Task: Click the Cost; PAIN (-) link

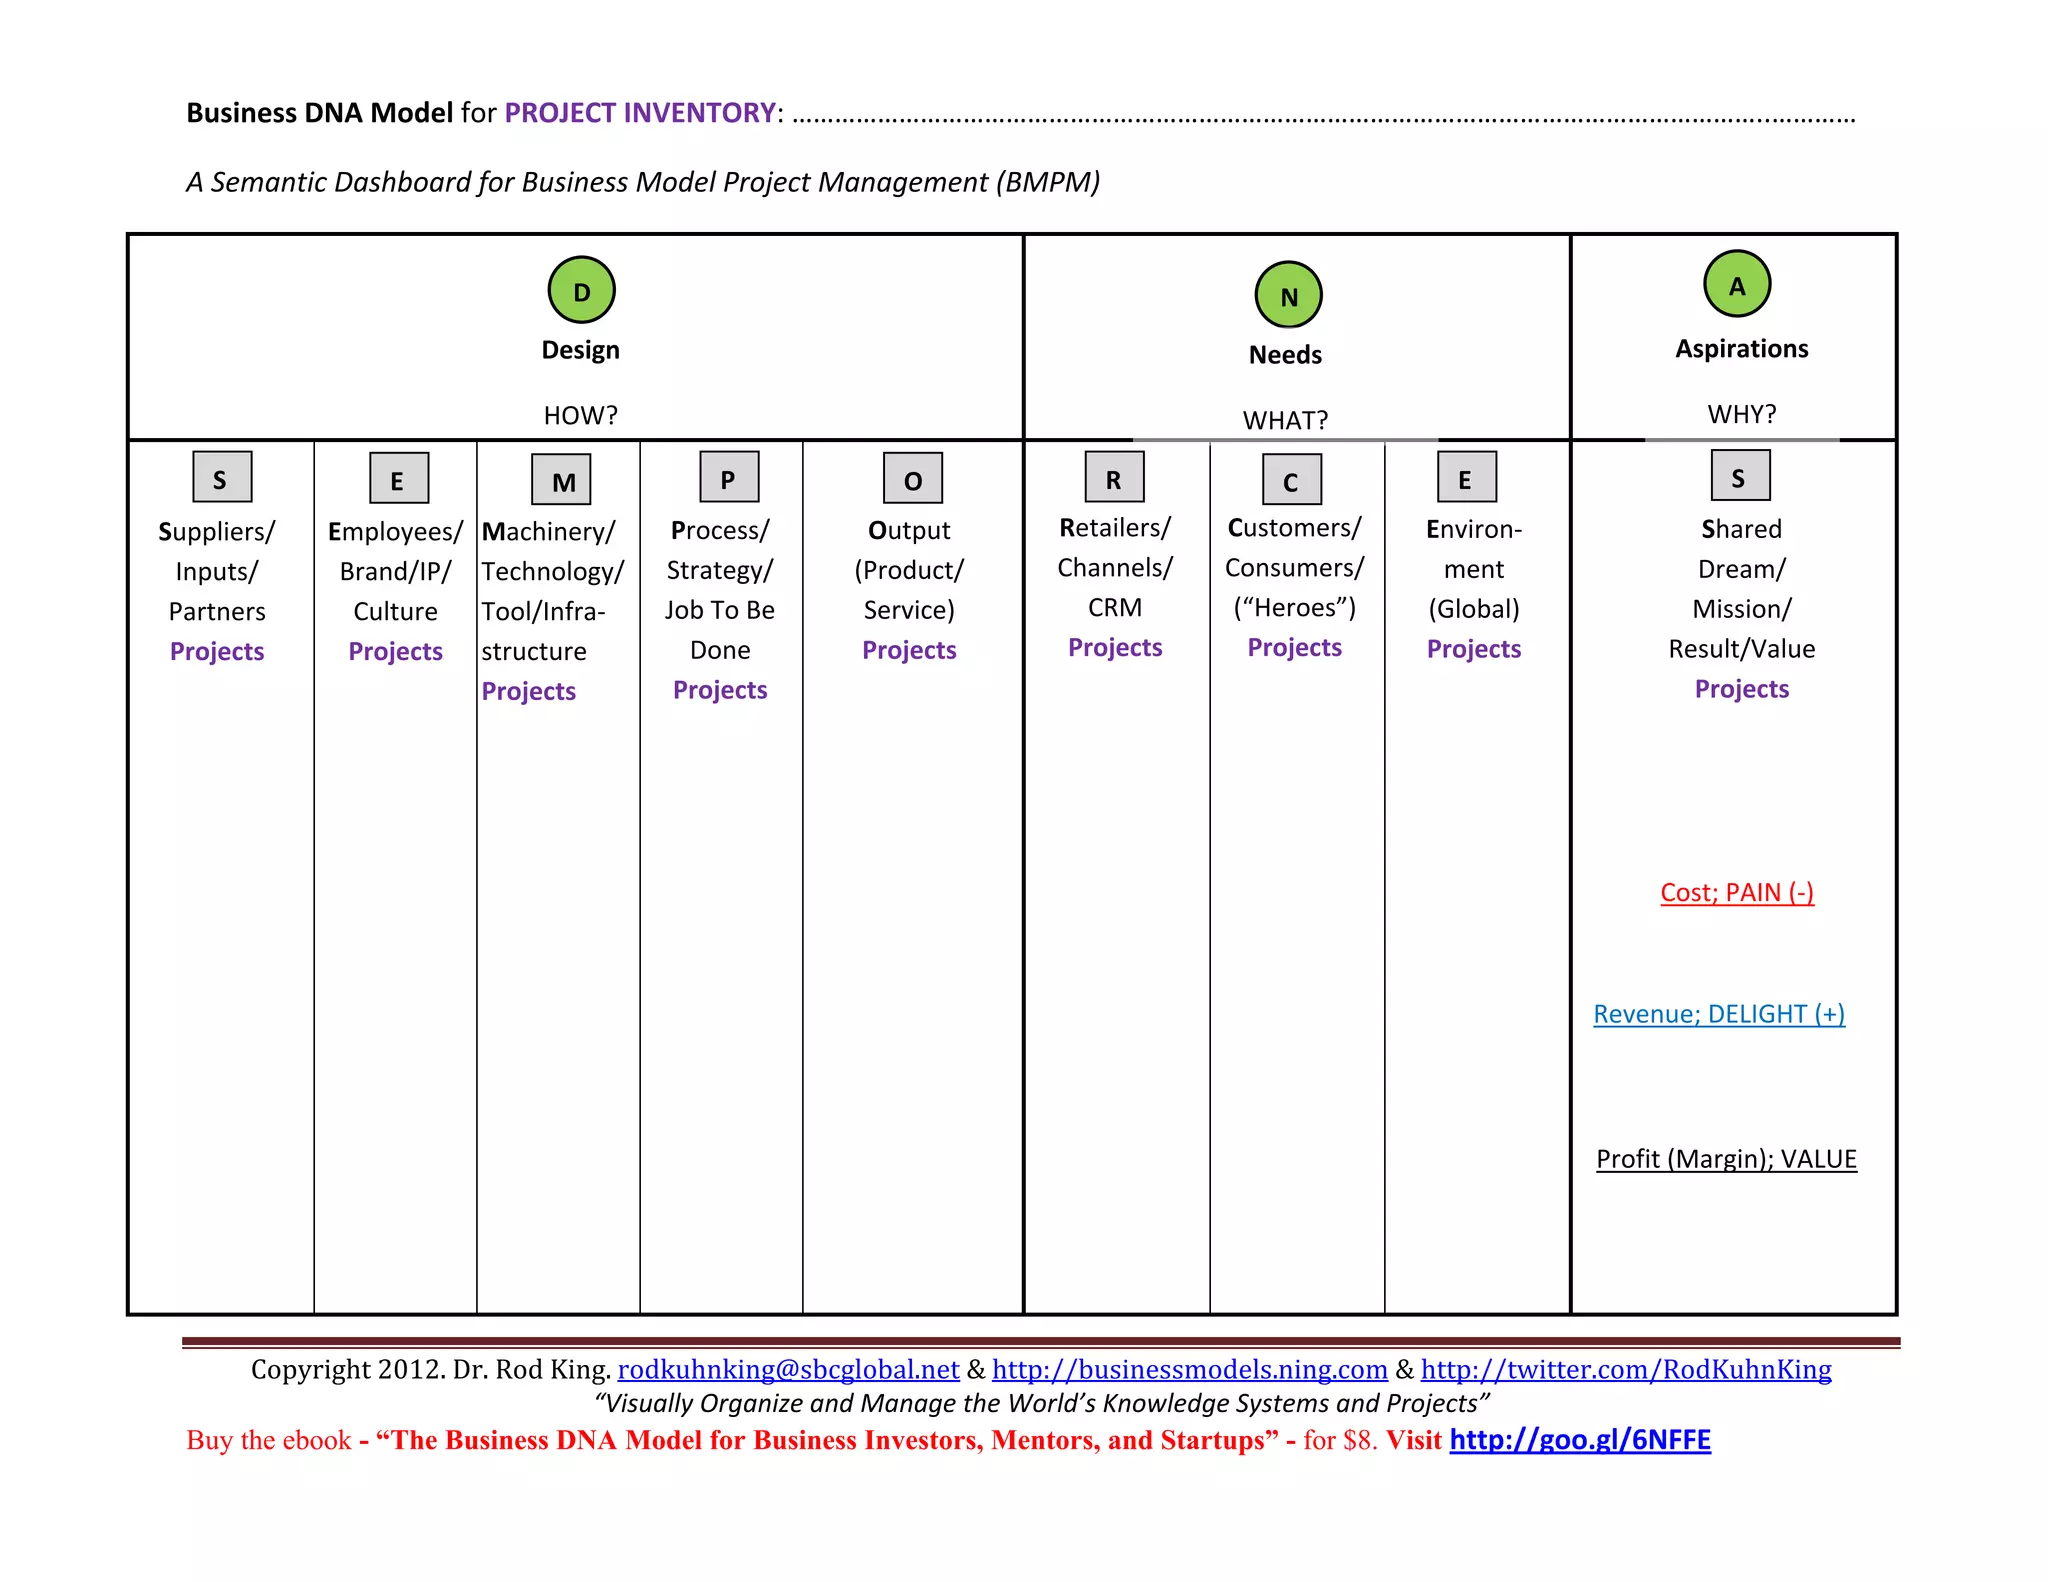Action: (1737, 892)
